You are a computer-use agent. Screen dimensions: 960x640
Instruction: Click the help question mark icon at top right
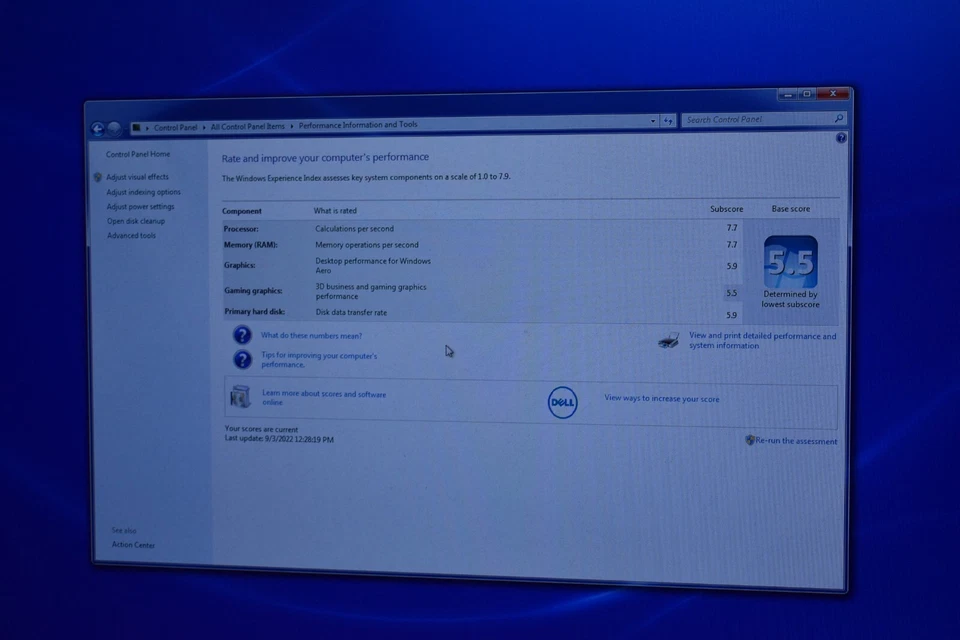(841, 138)
